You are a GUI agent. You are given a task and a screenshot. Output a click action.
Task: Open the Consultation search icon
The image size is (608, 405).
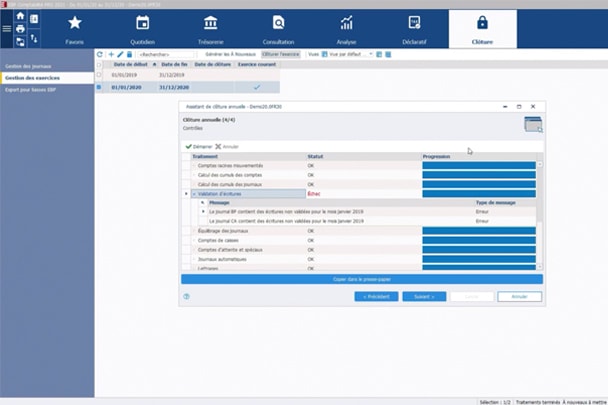278,28
